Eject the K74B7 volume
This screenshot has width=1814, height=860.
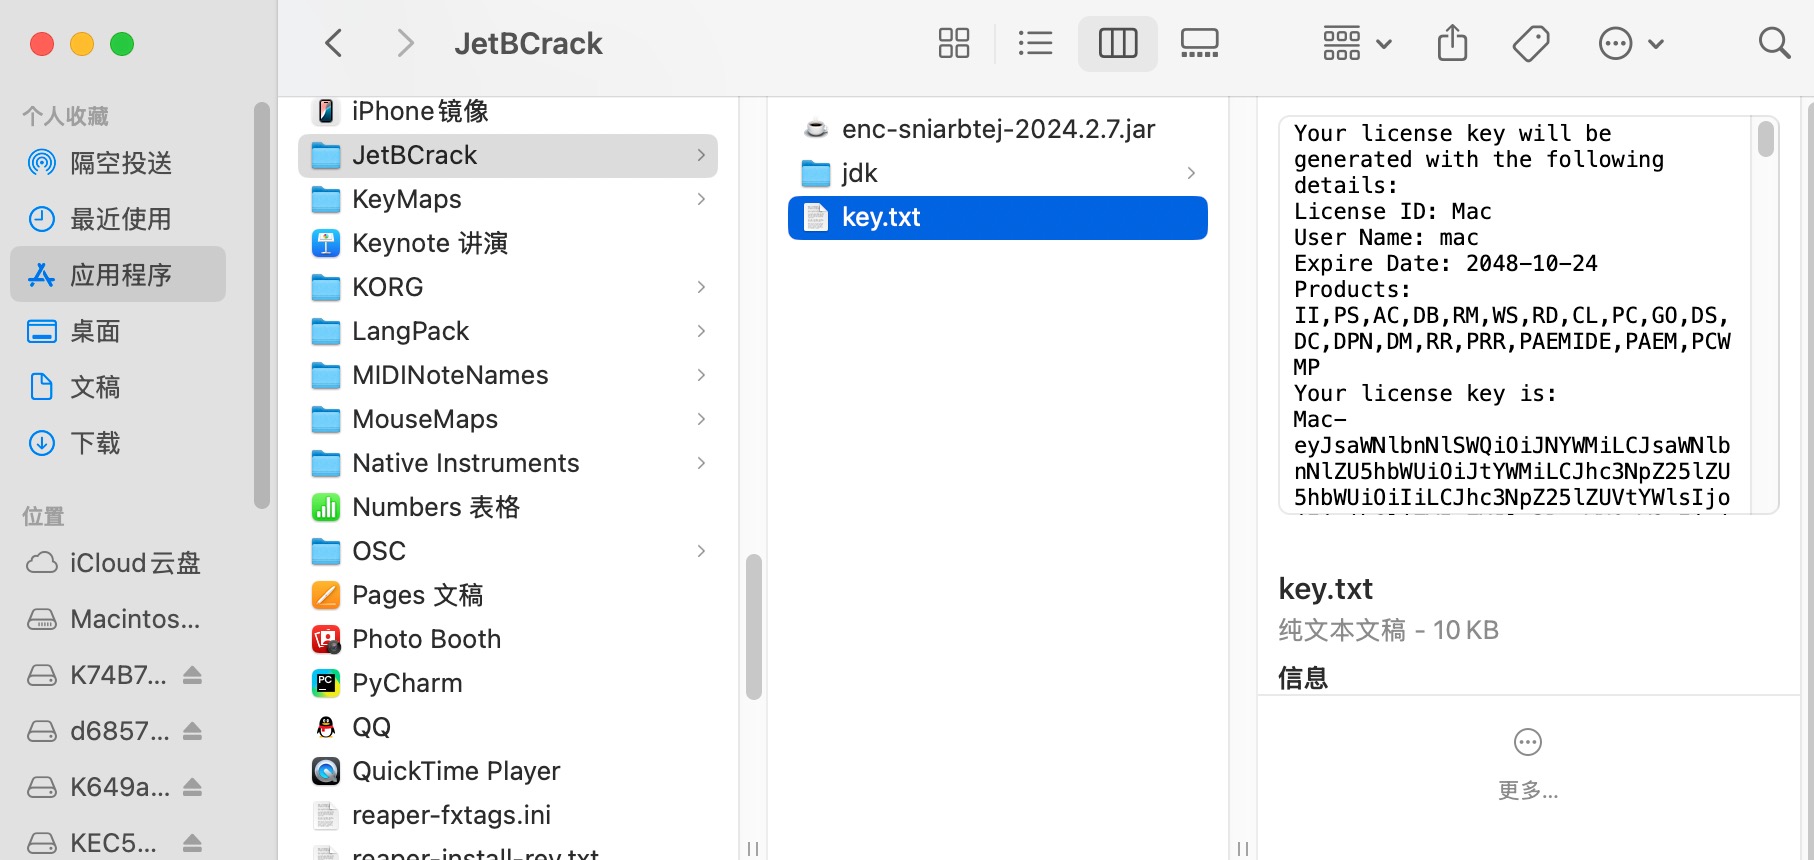(x=193, y=675)
